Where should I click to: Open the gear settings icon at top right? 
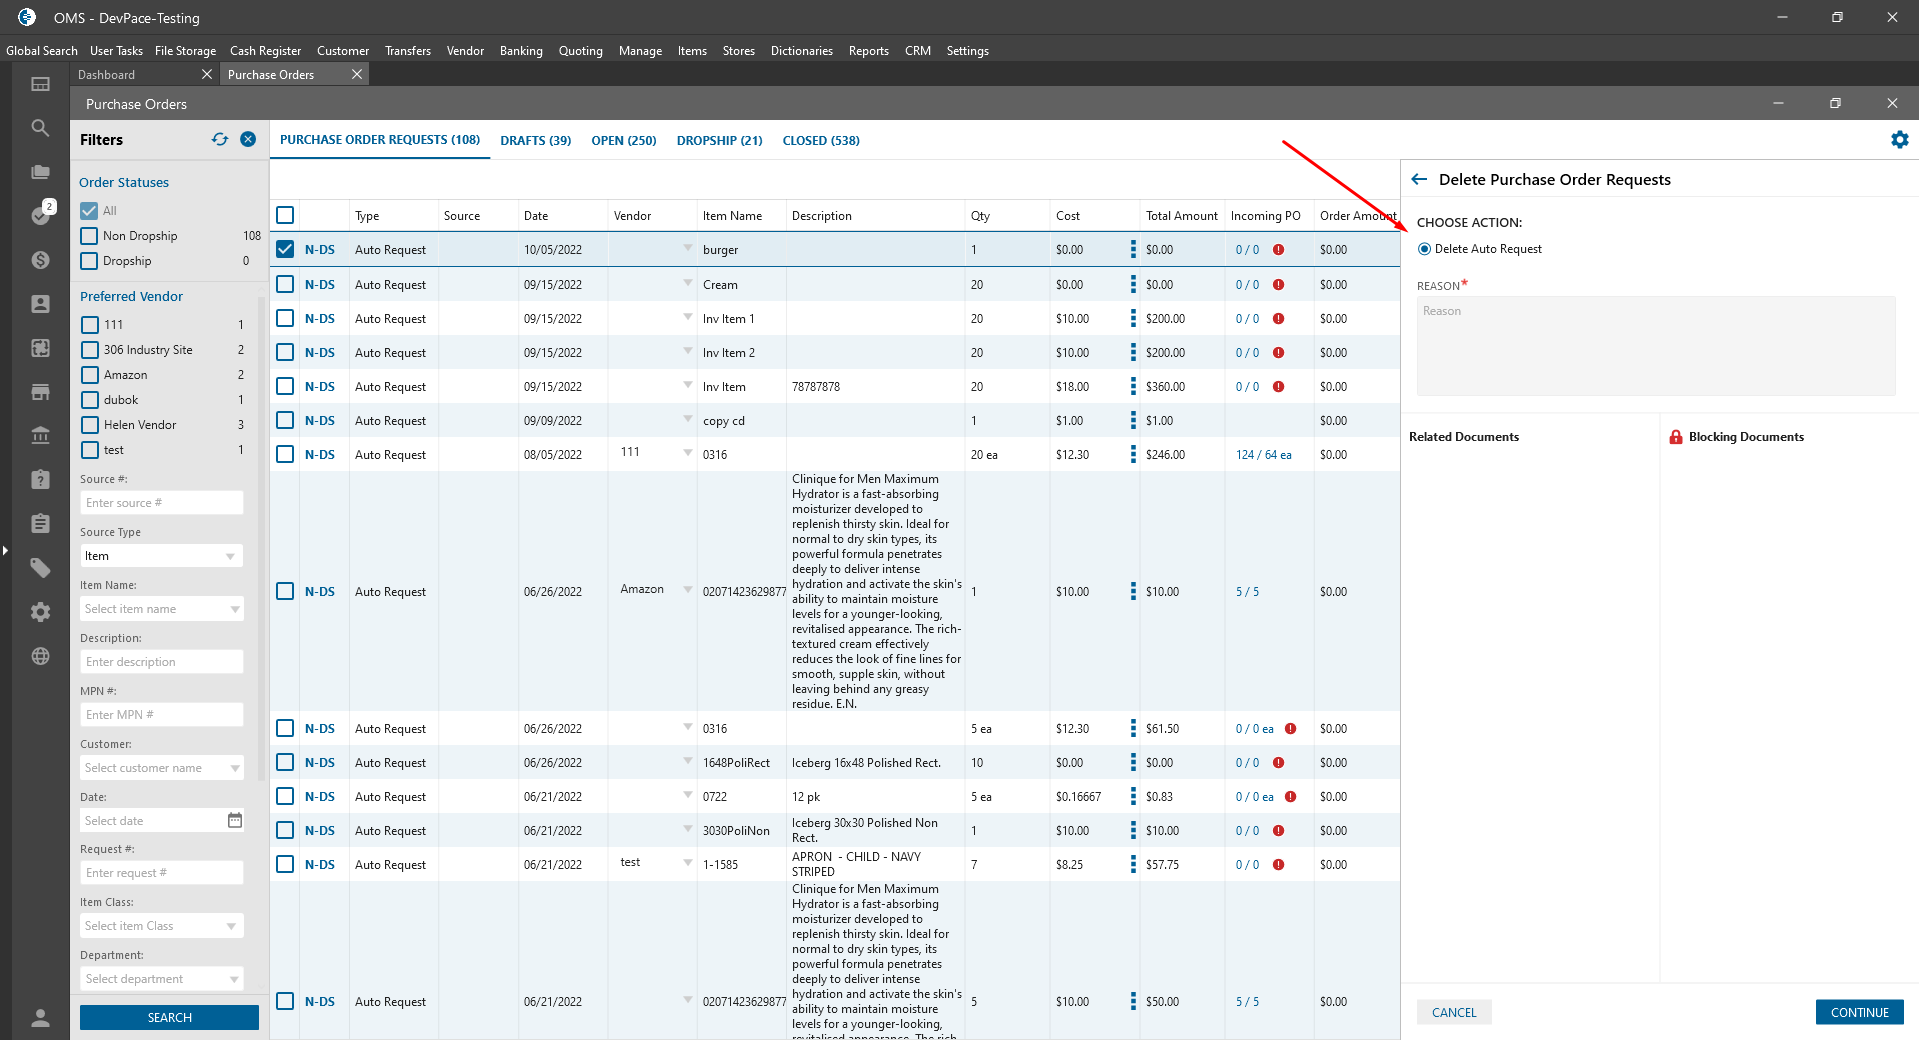pyautogui.click(x=1899, y=140)
